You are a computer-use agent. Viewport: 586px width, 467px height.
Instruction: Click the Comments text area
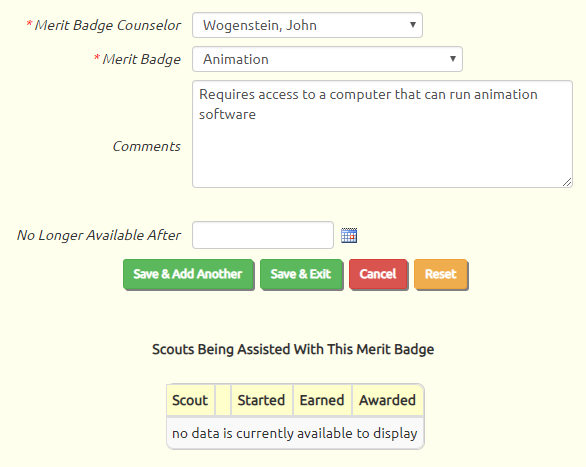pyautogui.click(x=382, y=134)
